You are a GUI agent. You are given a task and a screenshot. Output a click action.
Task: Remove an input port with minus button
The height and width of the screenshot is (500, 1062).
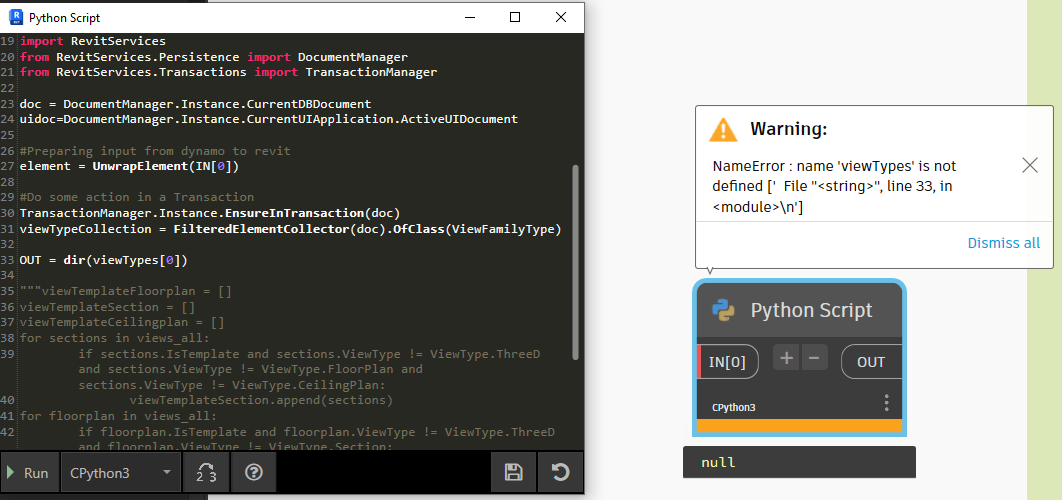(814, 358)
